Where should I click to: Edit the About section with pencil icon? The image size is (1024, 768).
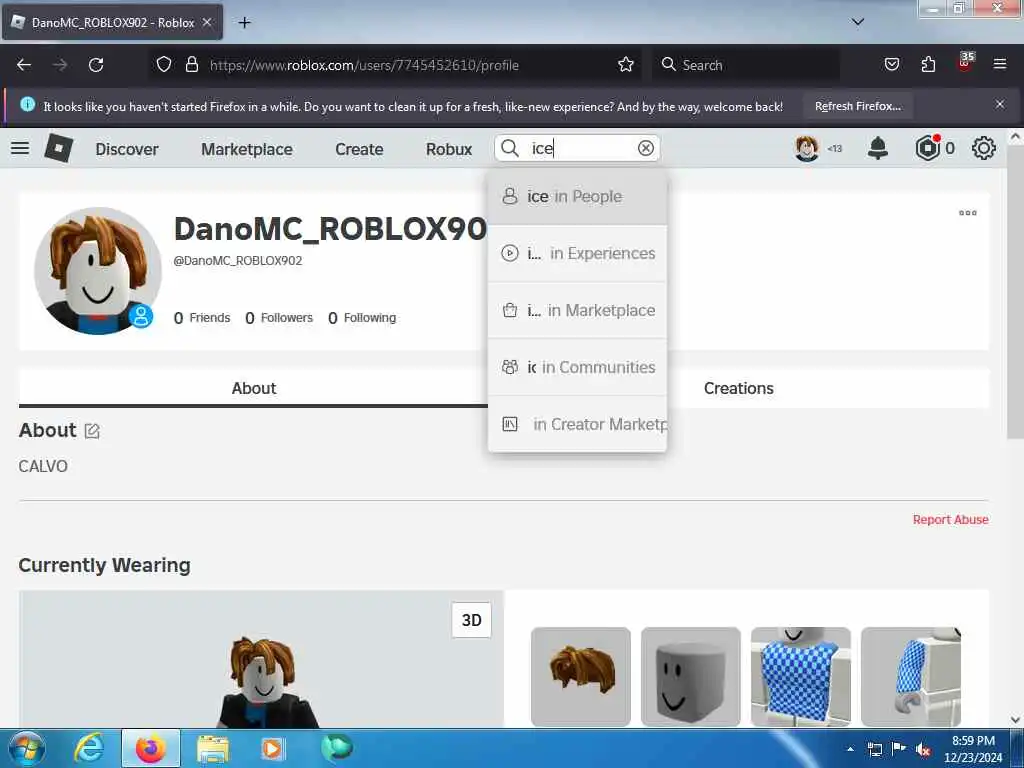coord(92,431)
